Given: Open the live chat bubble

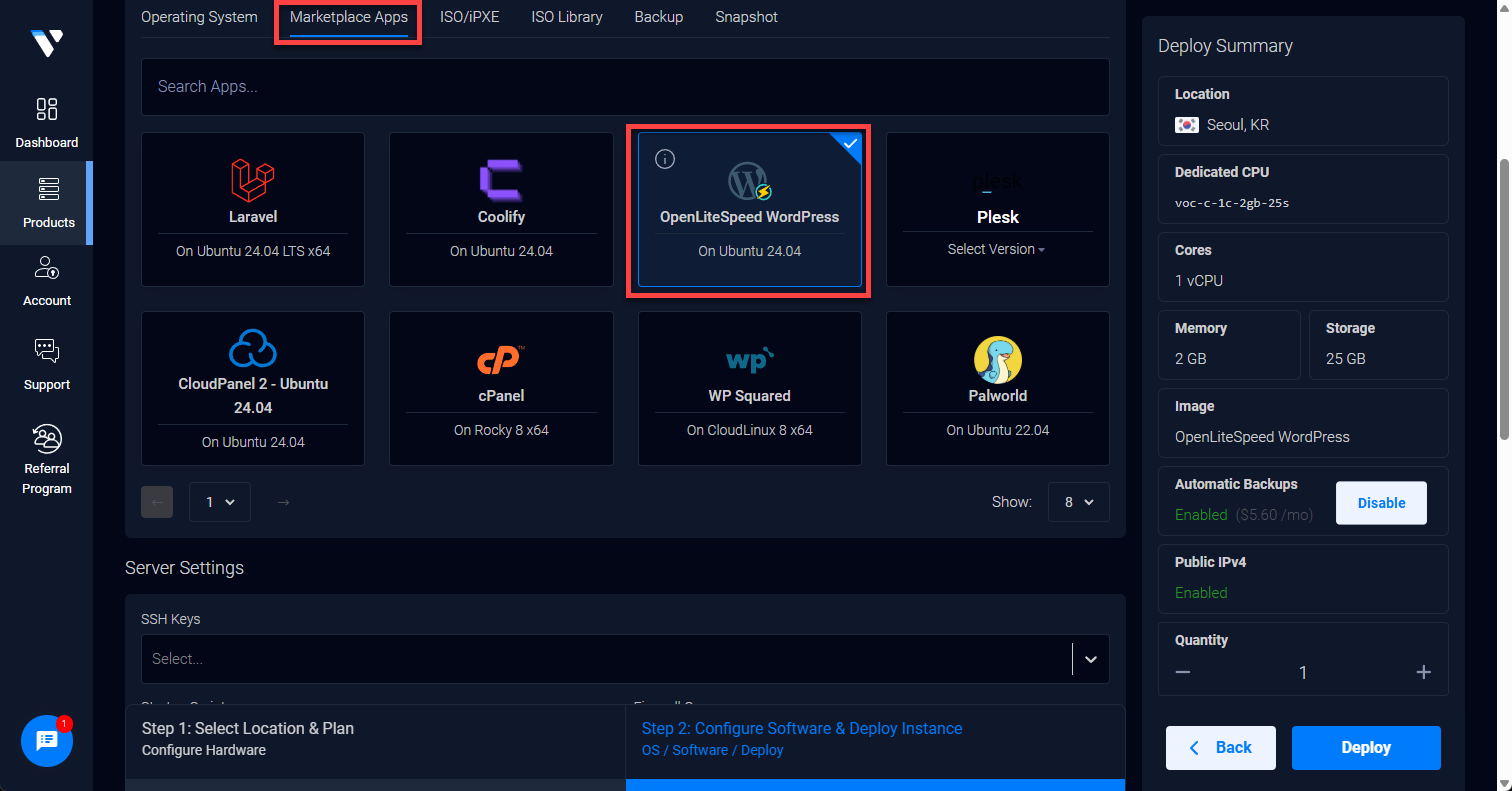Looking at the screenshot, I should (47, 741).
